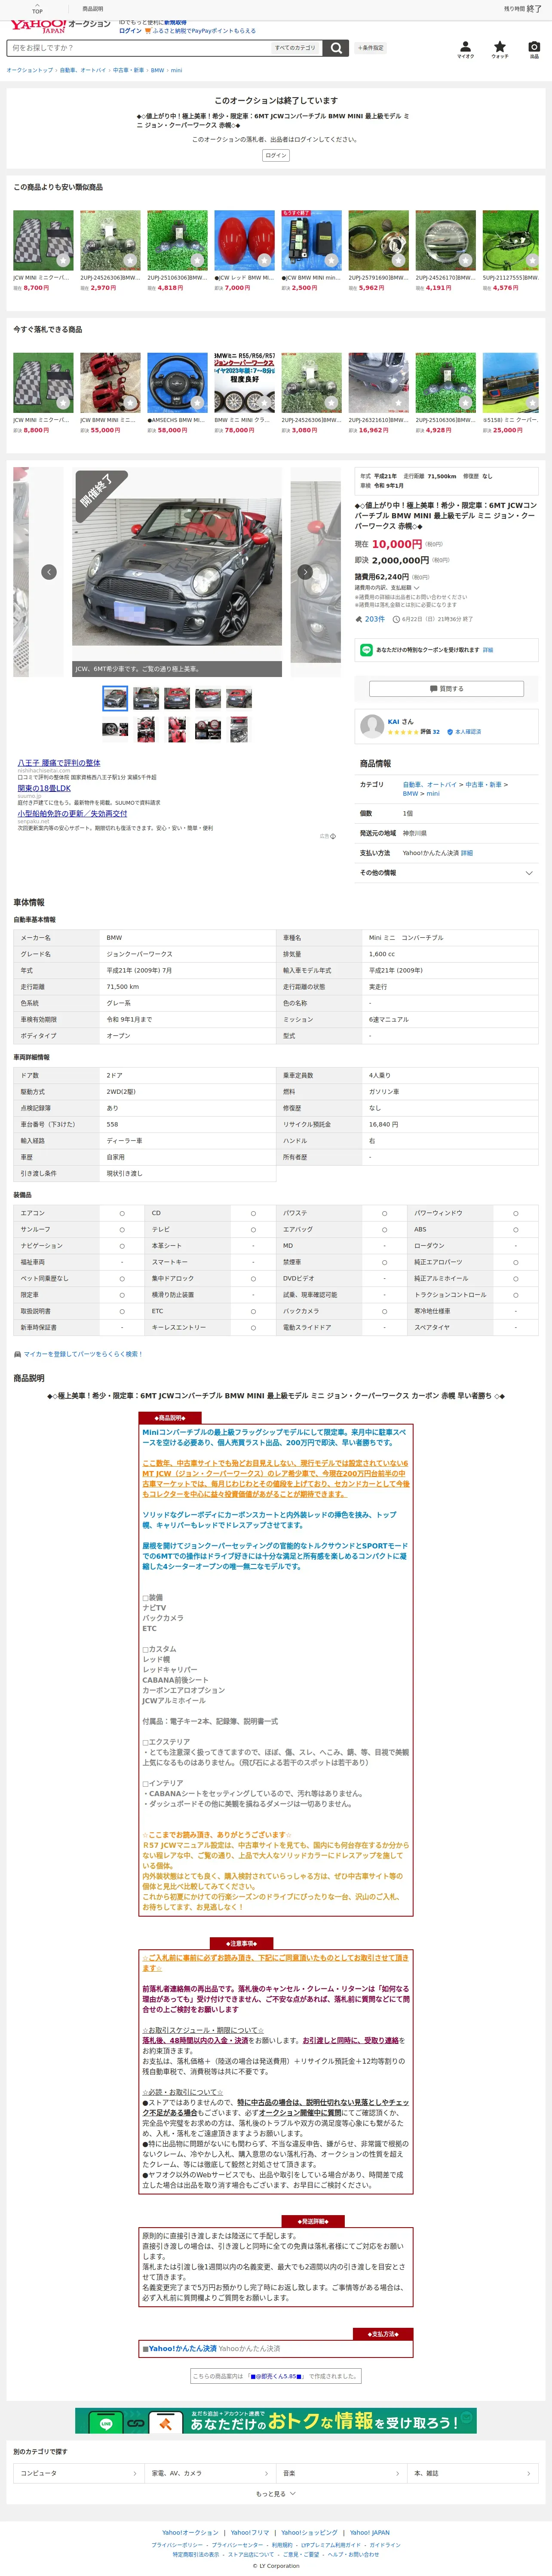Image resolution: width=552 pixels, height=2576 pixels.
Task: Click seller name KAI link
Action: pyautogui.click(x=394, y=721)
